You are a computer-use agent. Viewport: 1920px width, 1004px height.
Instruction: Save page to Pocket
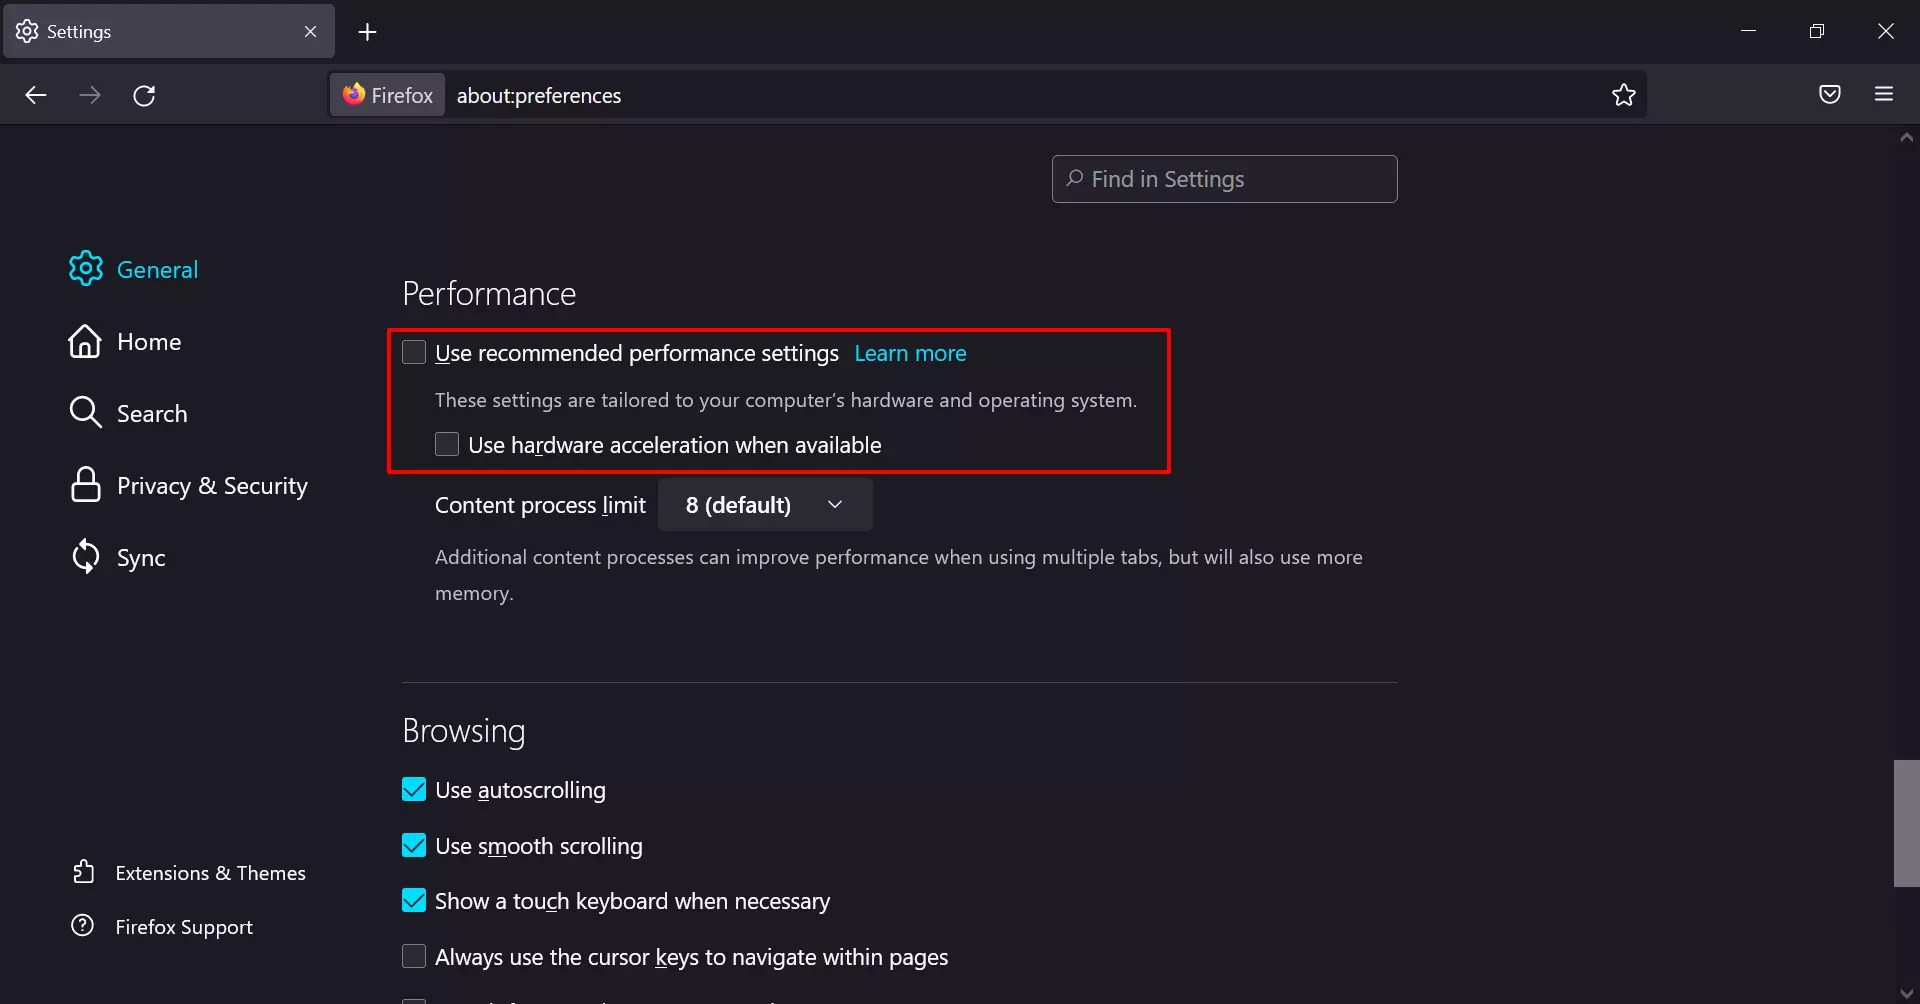1830,95
